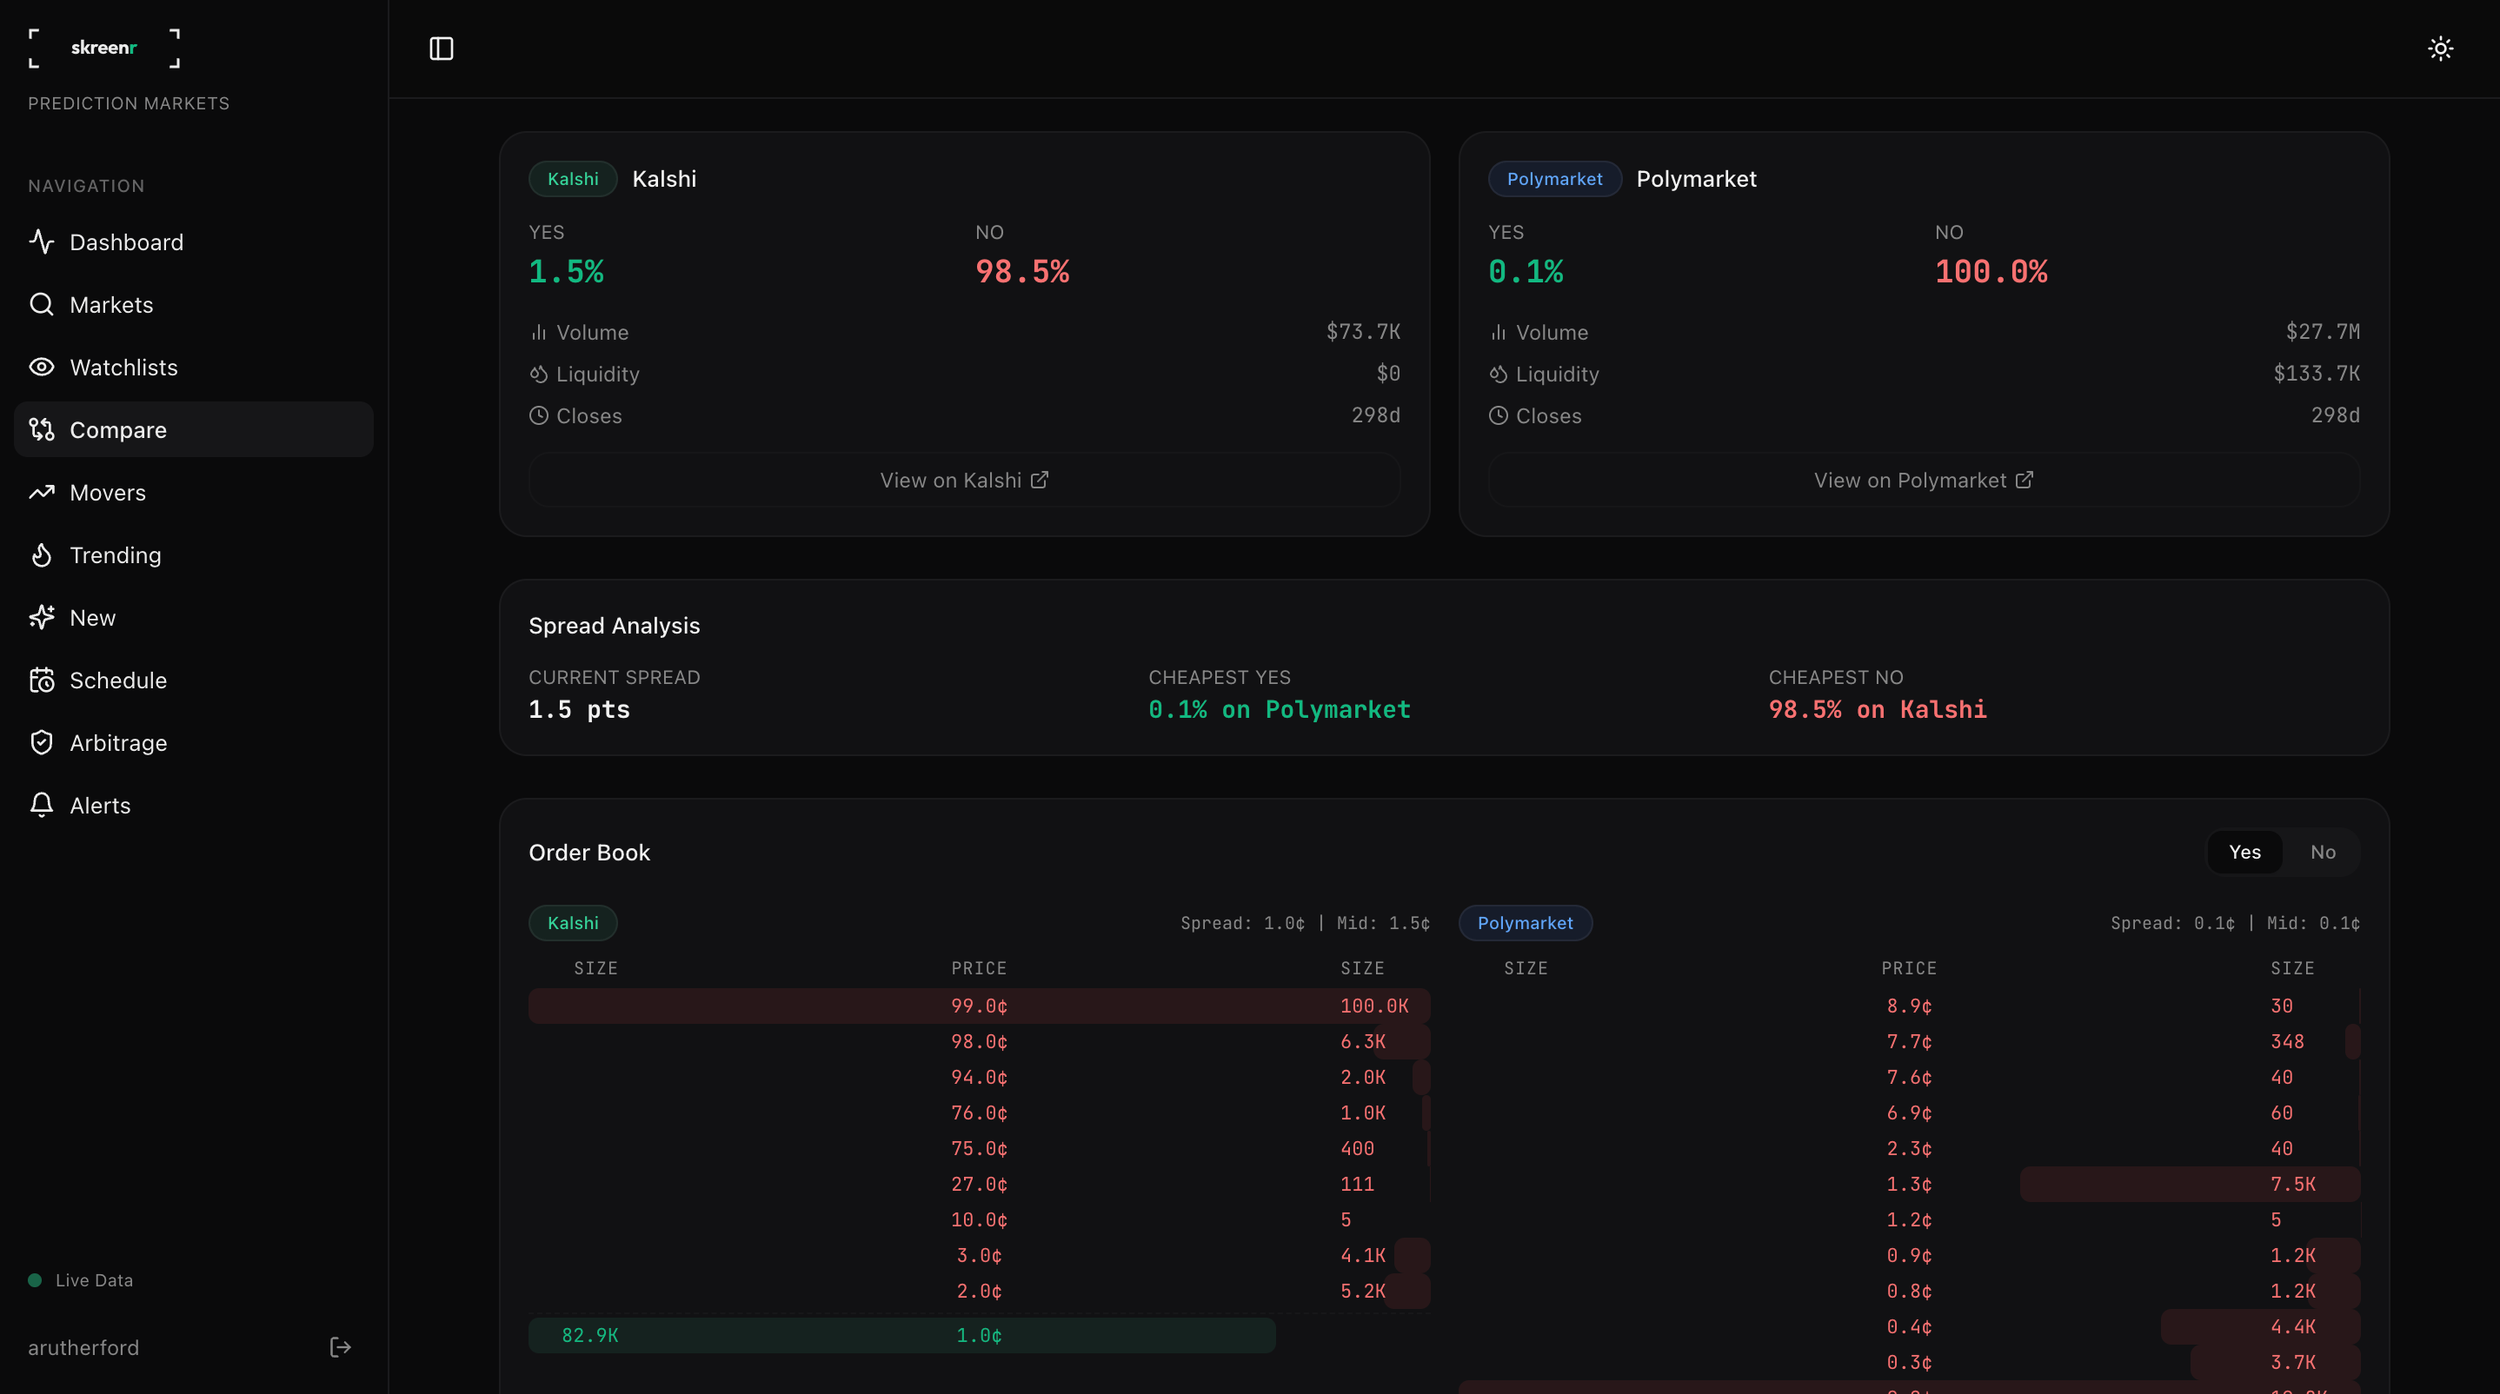Click the New sparkles icon
Viewport: 2500px width, 1394px height.
(41, 617)
